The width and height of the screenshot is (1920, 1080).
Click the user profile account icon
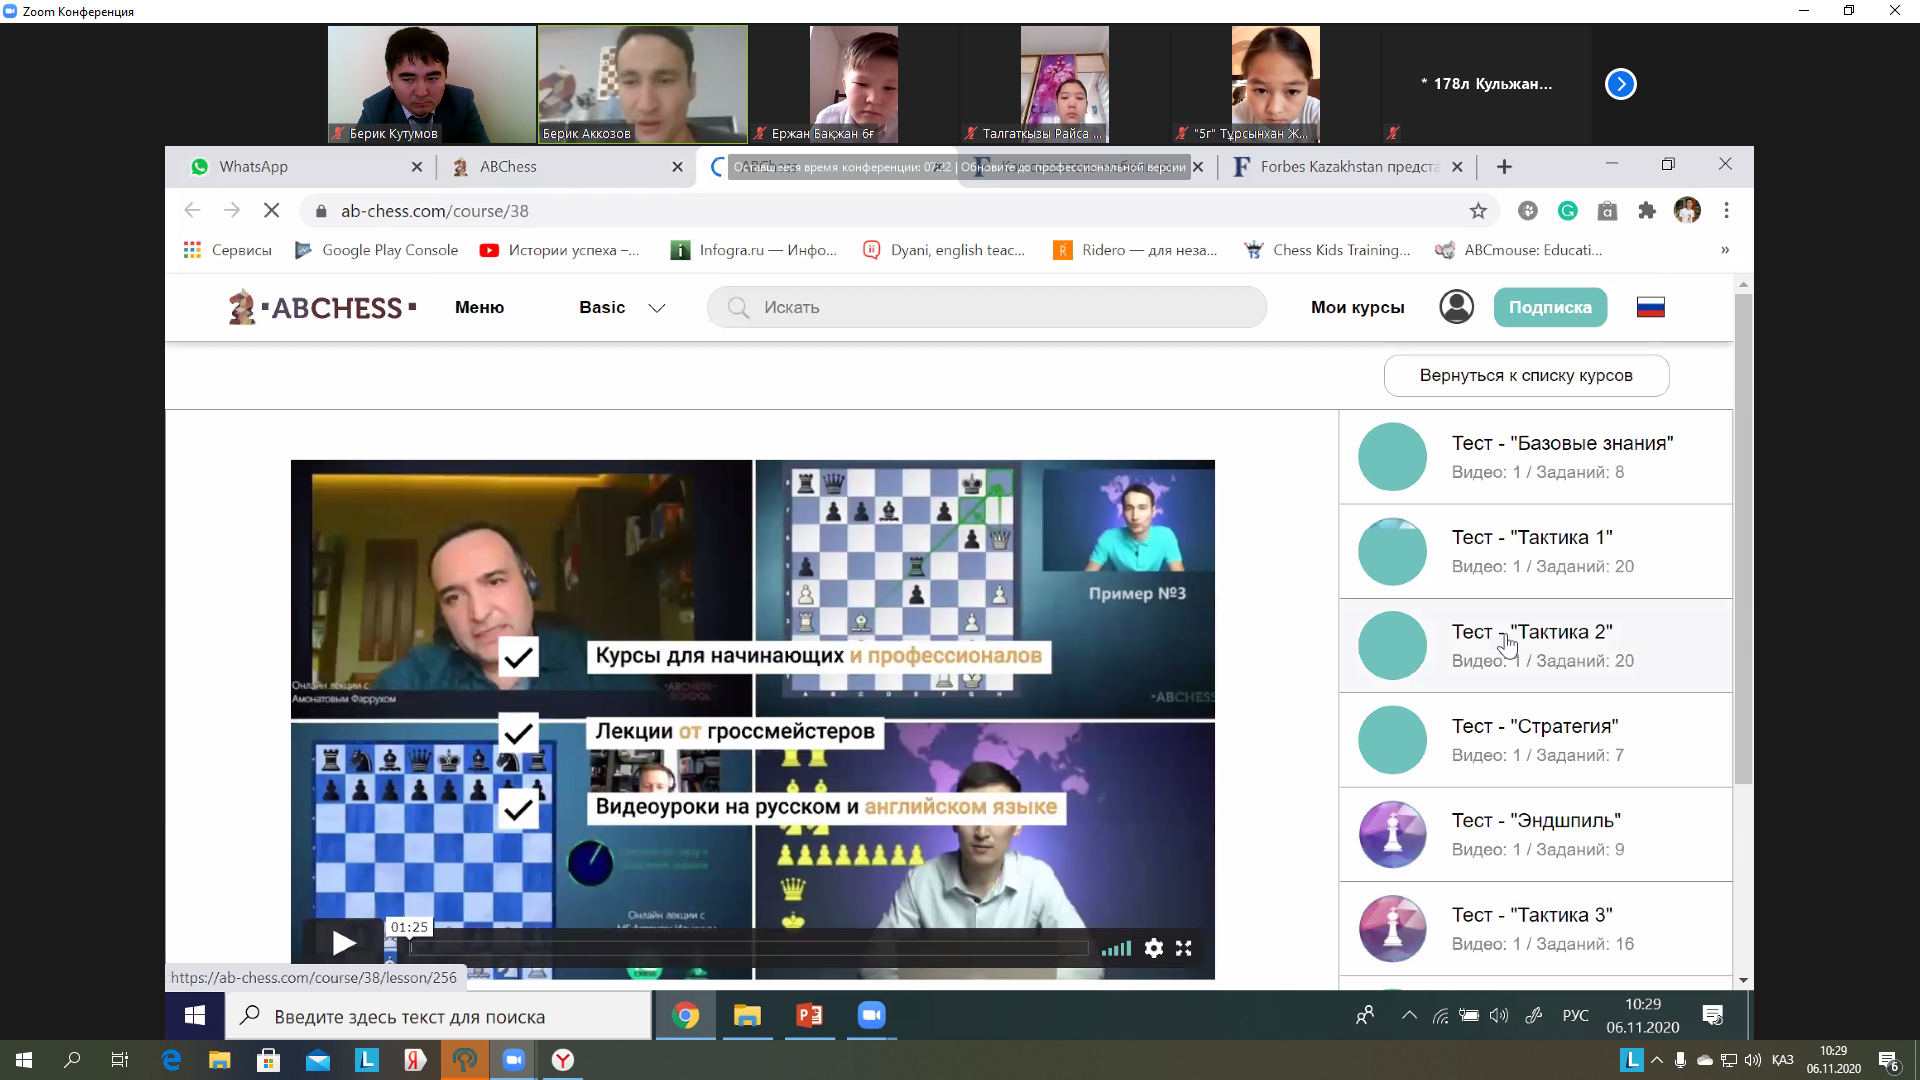[1456, 307]
